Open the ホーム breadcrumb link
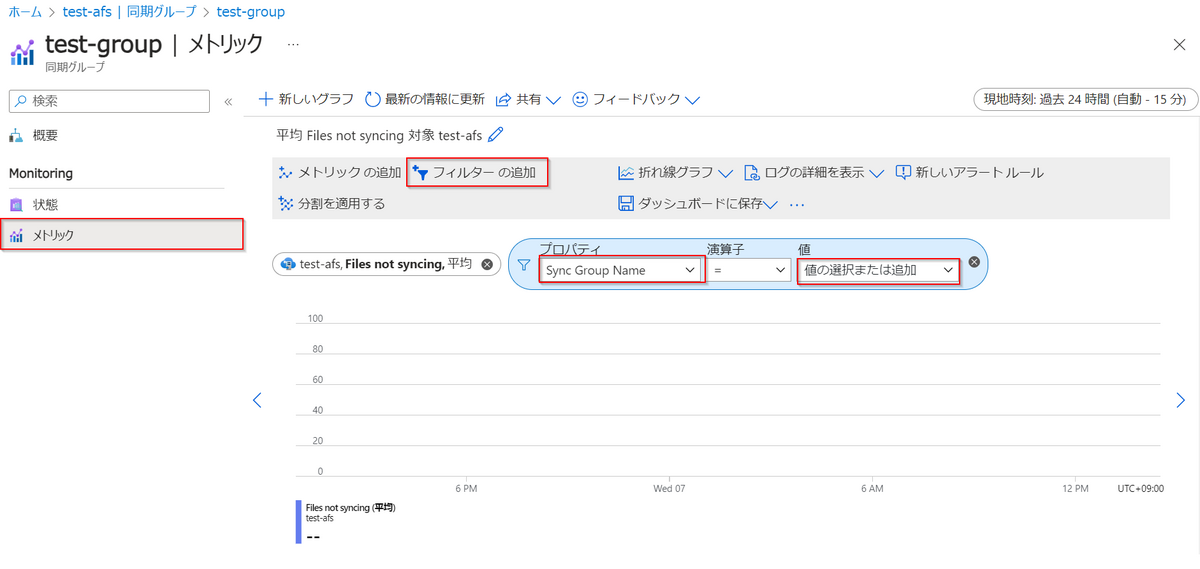This screenshot has width=1200, height=569. 24,12
